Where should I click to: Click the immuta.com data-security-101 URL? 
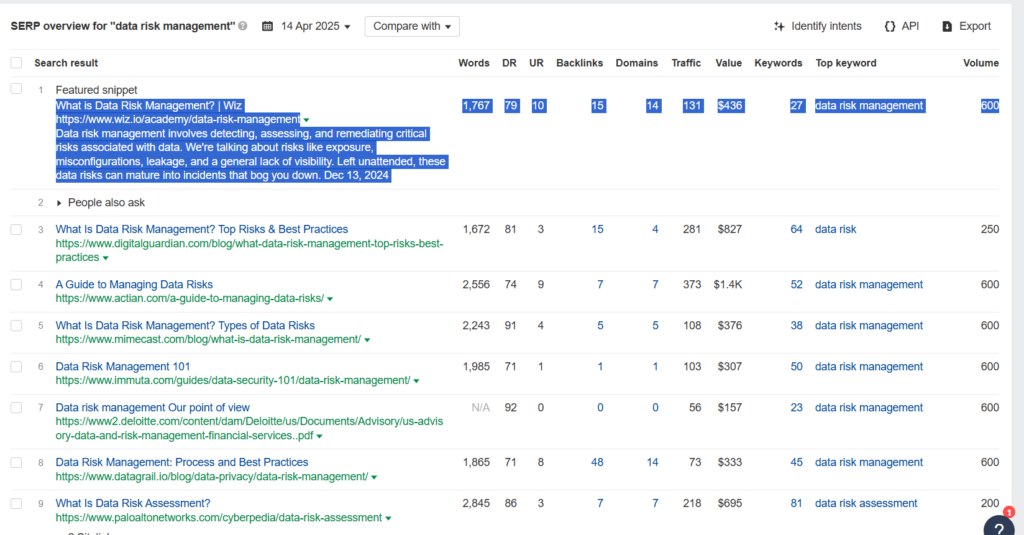[x=232, y=380]
